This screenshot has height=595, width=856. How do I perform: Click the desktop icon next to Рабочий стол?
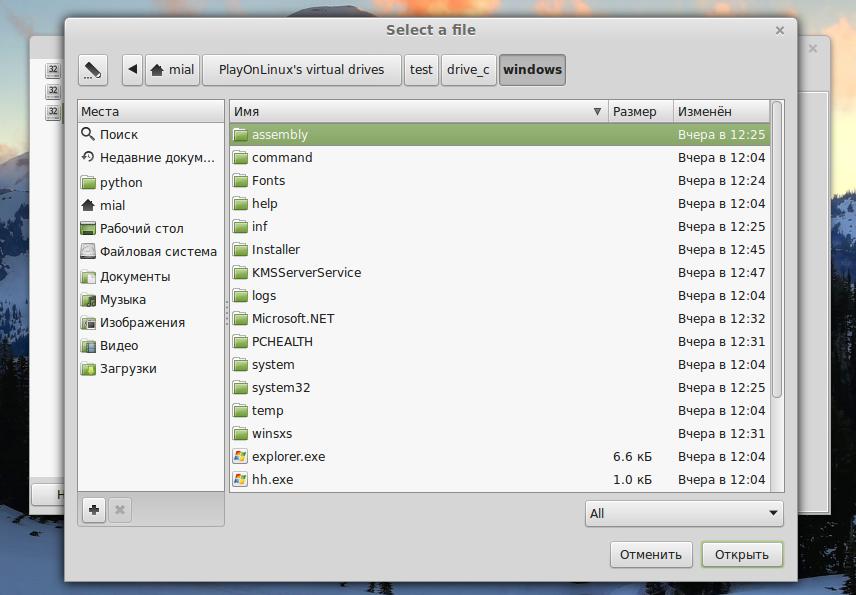coord(88,228)
